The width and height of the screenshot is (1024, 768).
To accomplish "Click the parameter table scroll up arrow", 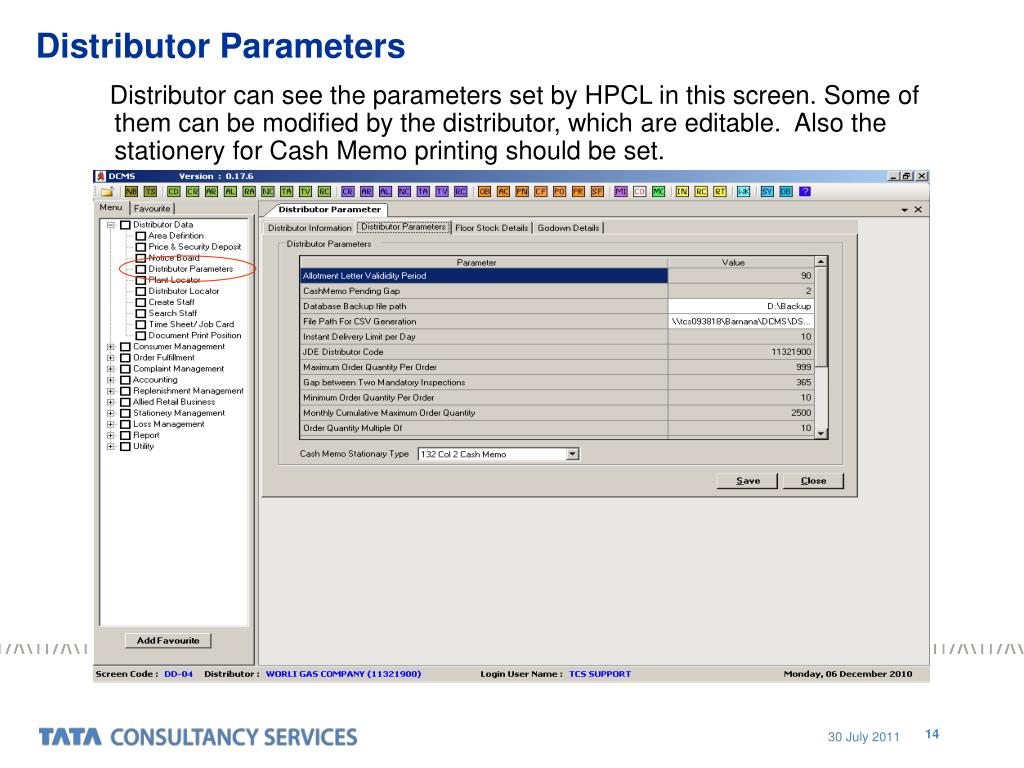I will [x=822, y=262].
